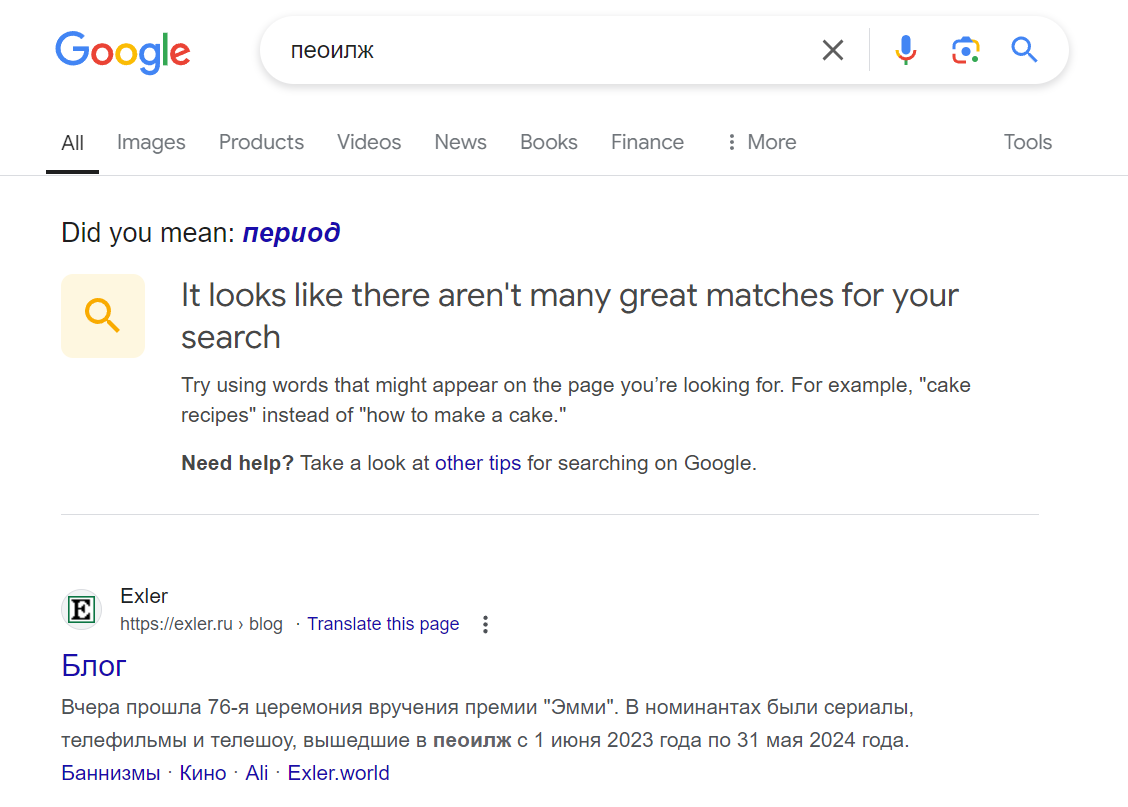The height and width of the screenshot is (807, 1128).
Task: Select the Products tab
Action: (261, 142)
